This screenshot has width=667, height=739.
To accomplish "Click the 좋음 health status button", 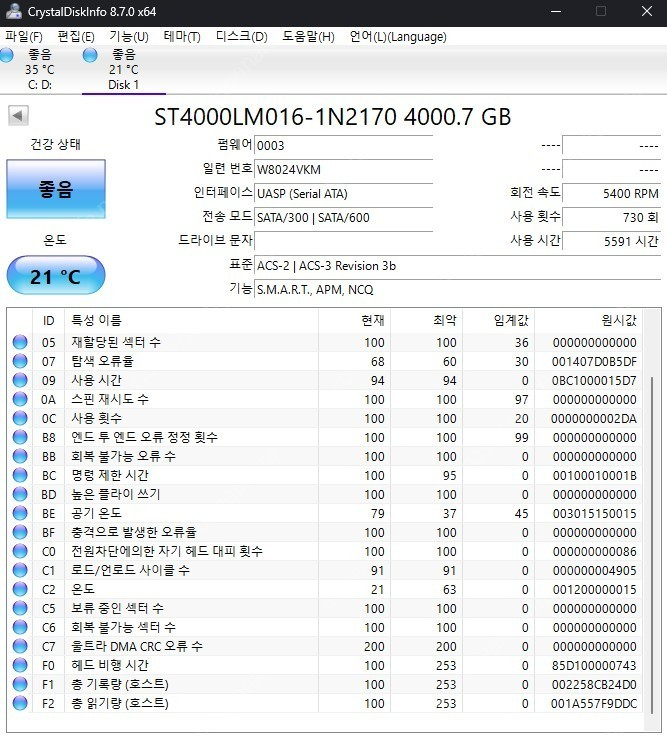I will click(56, 189).
